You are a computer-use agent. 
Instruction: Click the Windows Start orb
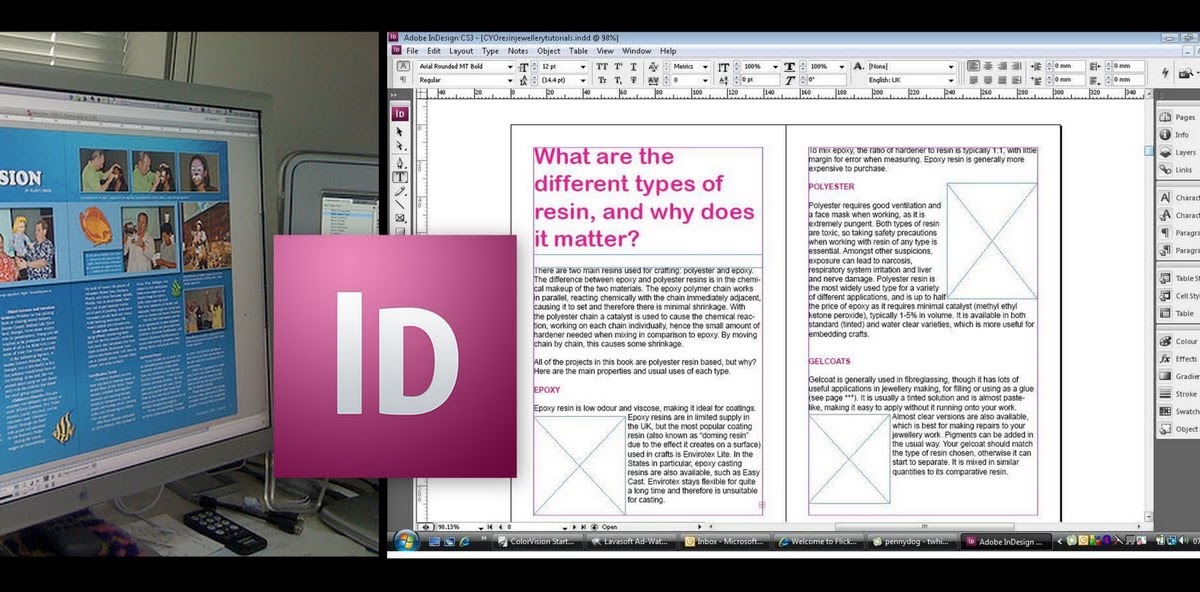[x=405, y=541]
